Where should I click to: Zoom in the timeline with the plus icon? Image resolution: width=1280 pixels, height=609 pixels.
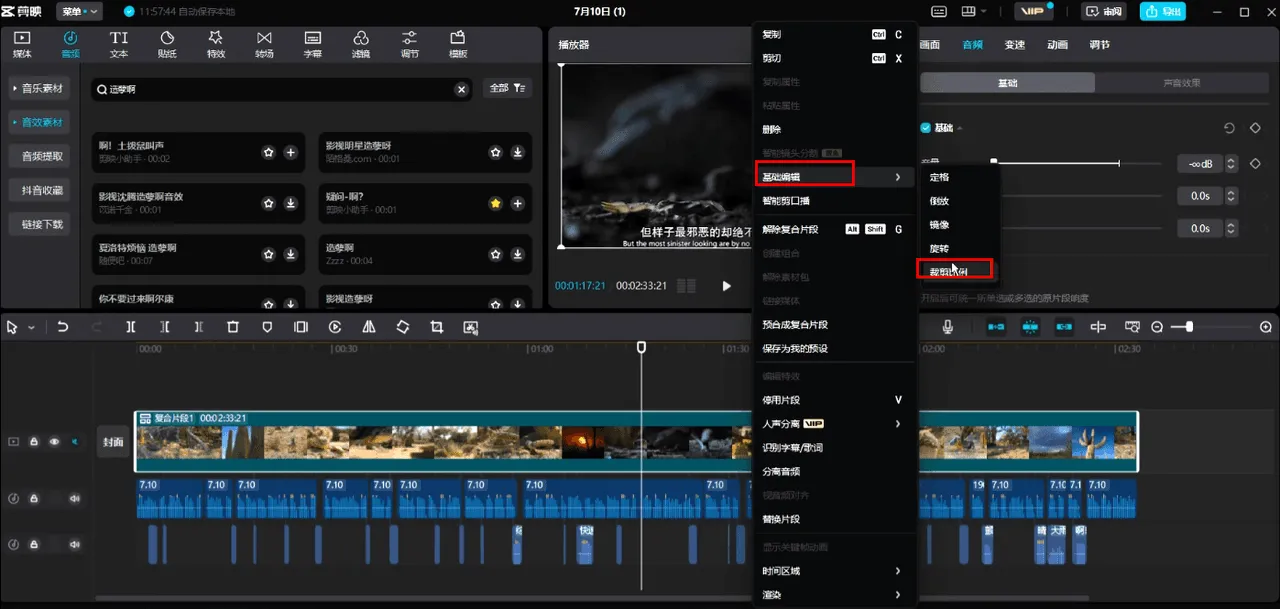pyautogui.click(x=1266, y=327)
